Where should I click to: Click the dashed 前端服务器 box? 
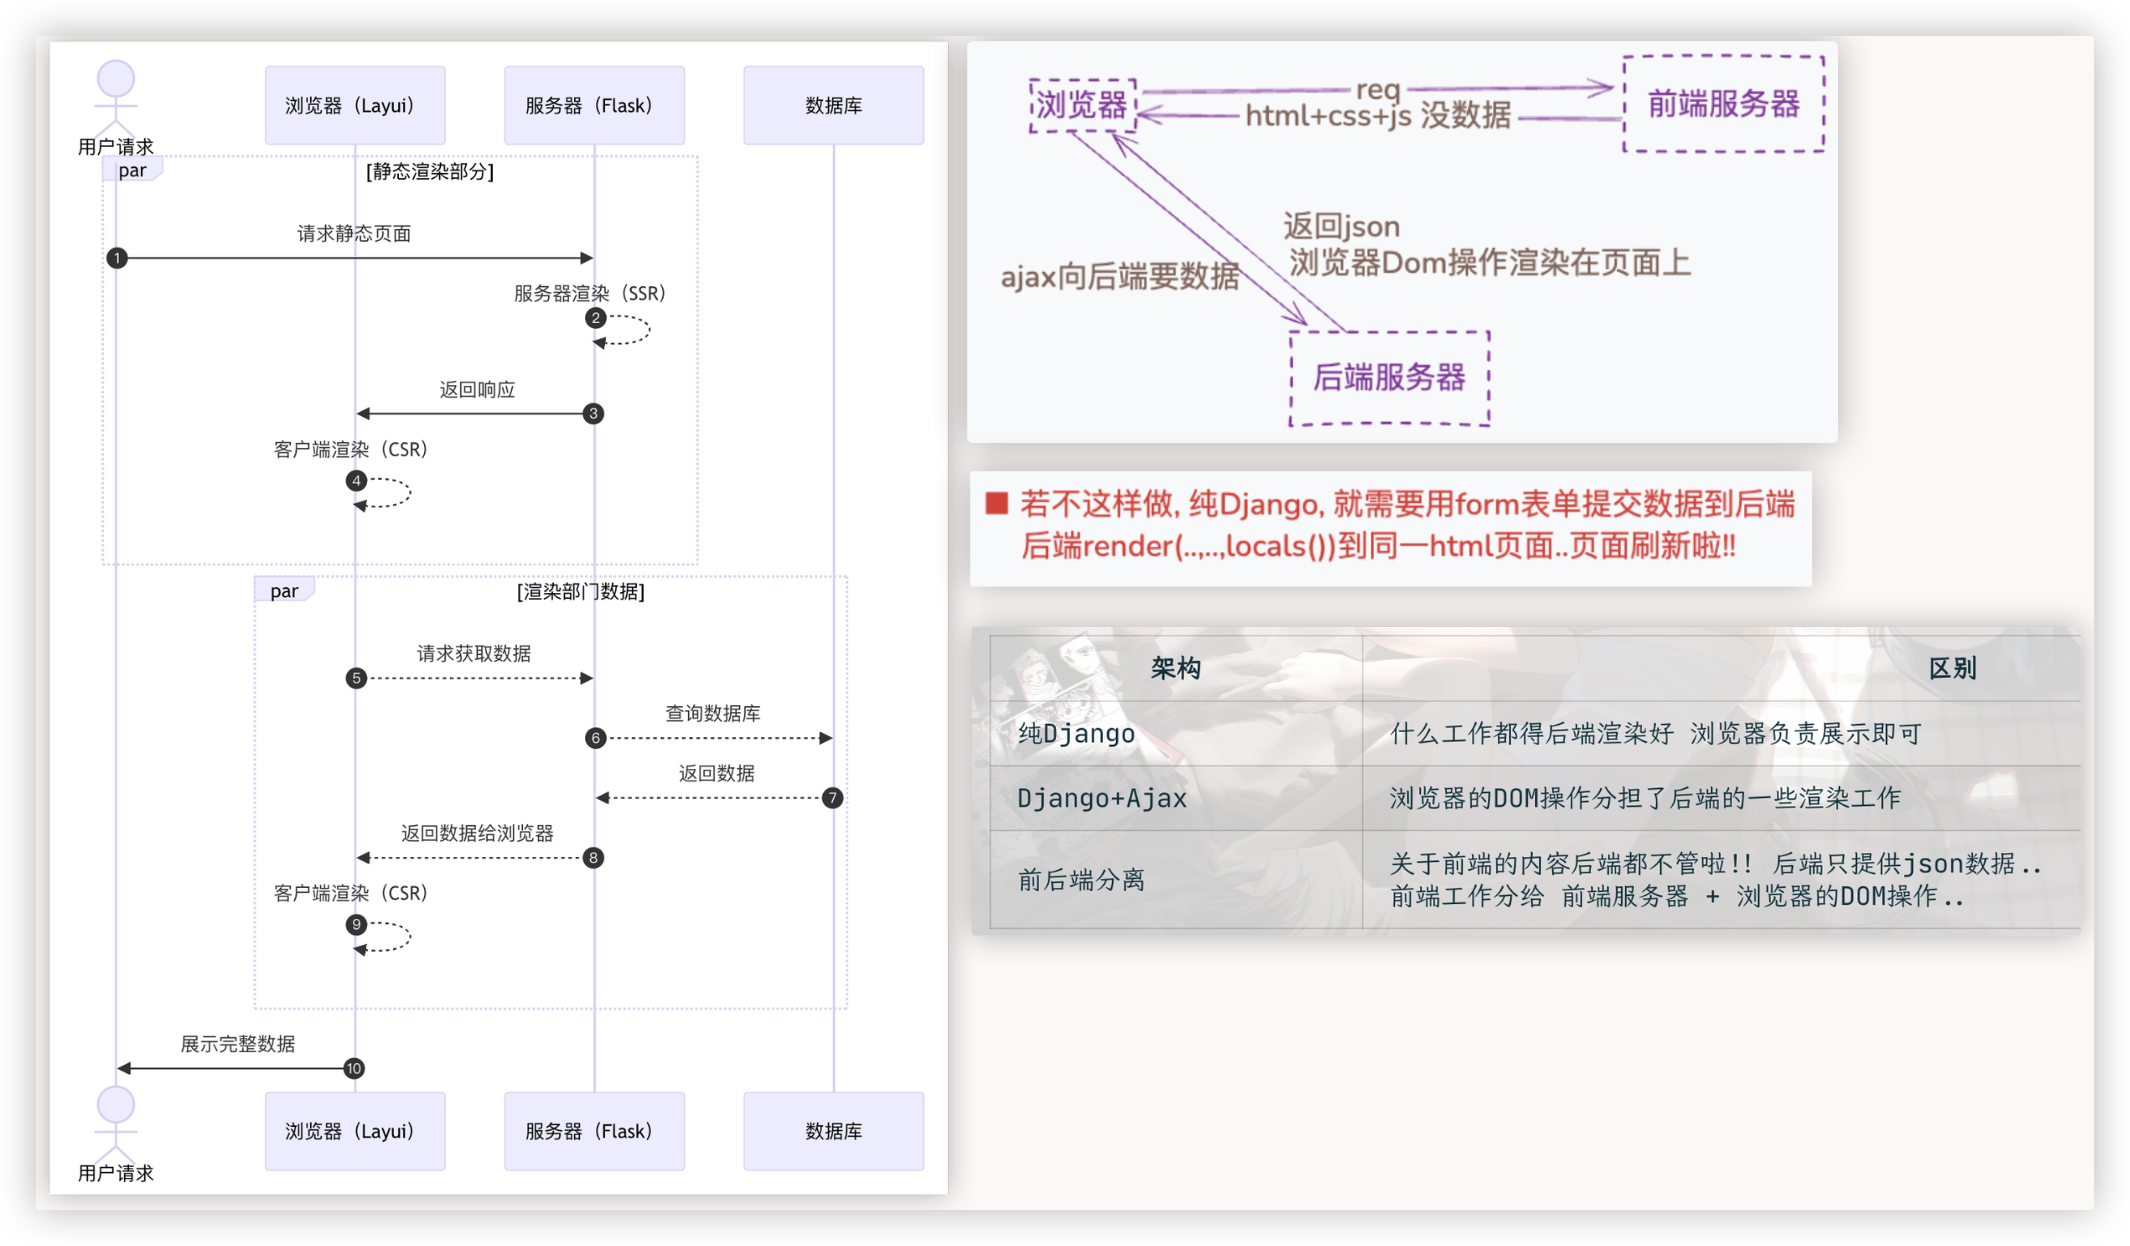1723,104
